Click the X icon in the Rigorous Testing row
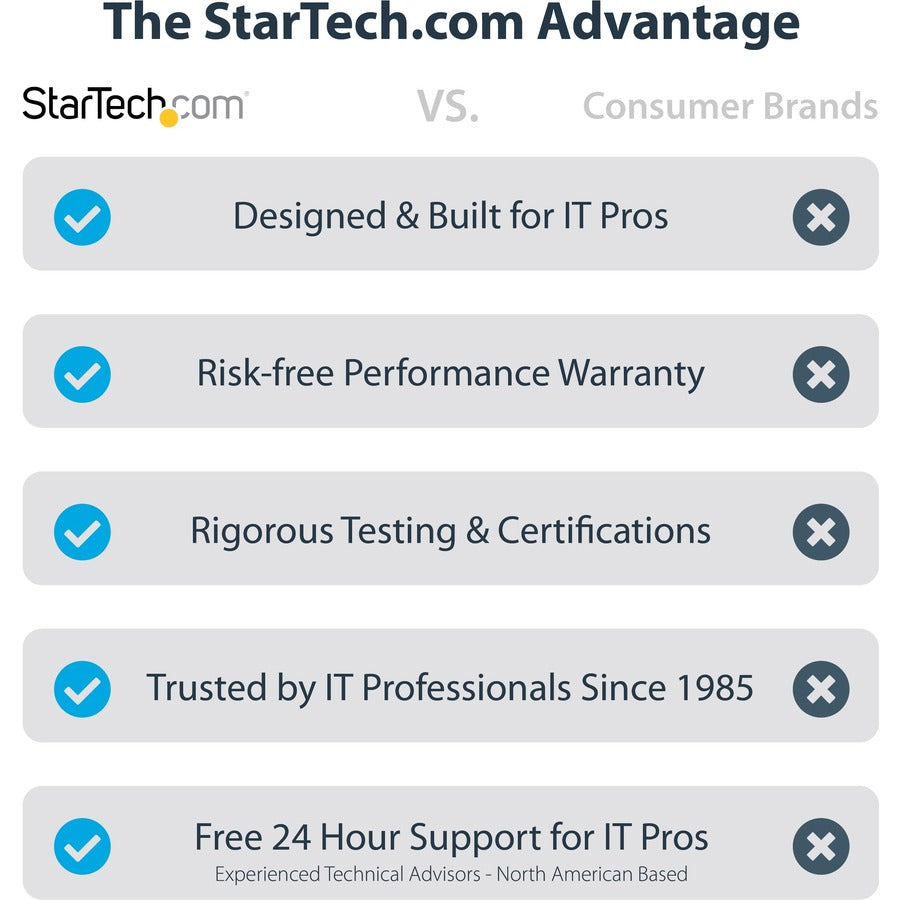The image size is (900, 900). [x=821, y=531]
